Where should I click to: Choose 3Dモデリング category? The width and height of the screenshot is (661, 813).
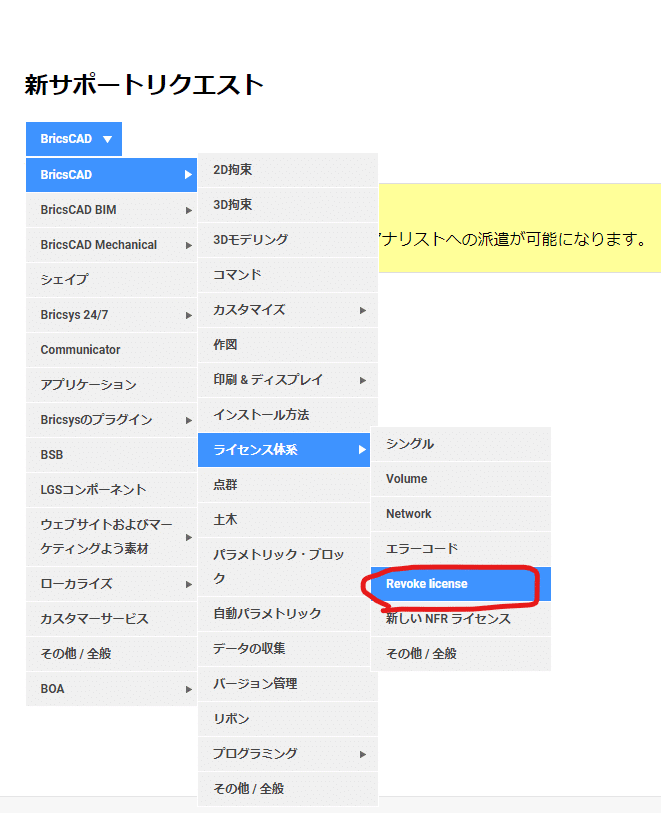pyautogui.click(x=288, y=240)
